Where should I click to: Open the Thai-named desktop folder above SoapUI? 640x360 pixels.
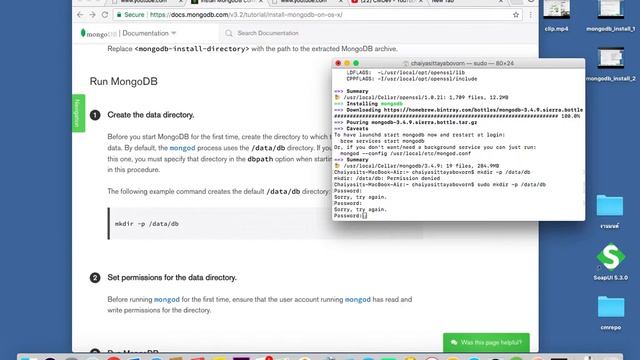tap(610, 211)
